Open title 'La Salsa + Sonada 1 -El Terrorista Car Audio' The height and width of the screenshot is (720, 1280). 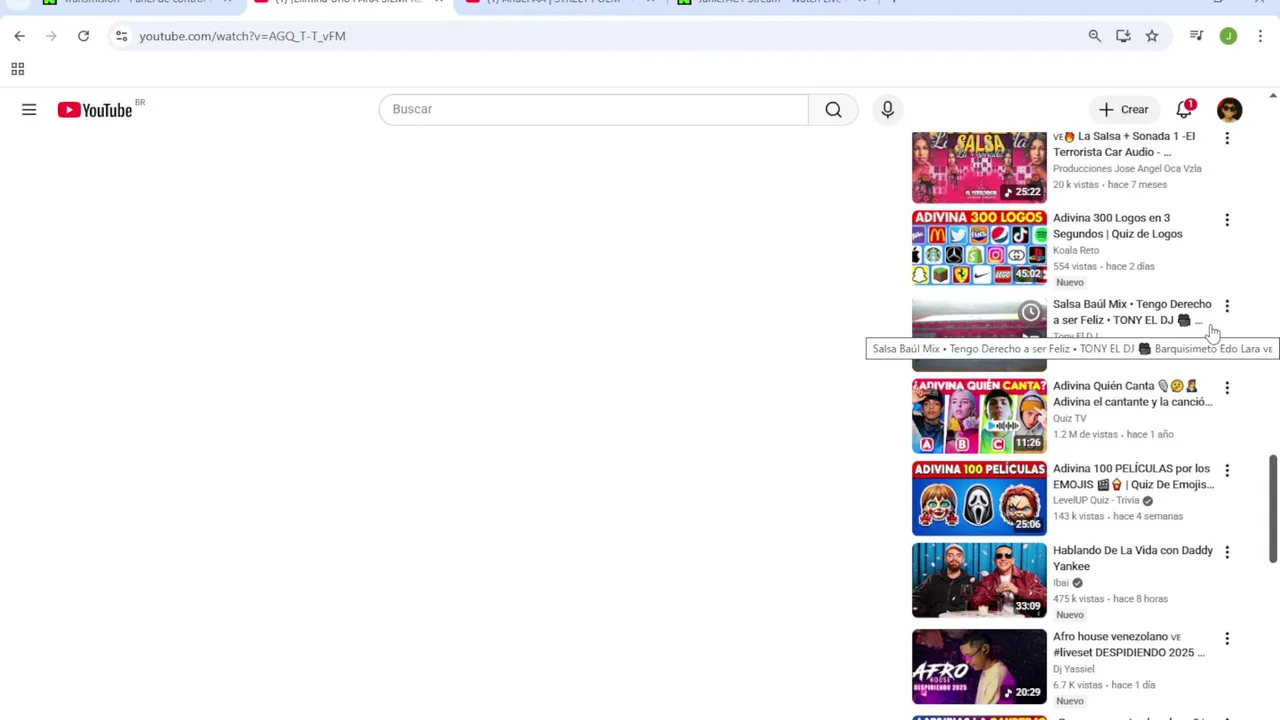pos(1124,144)
